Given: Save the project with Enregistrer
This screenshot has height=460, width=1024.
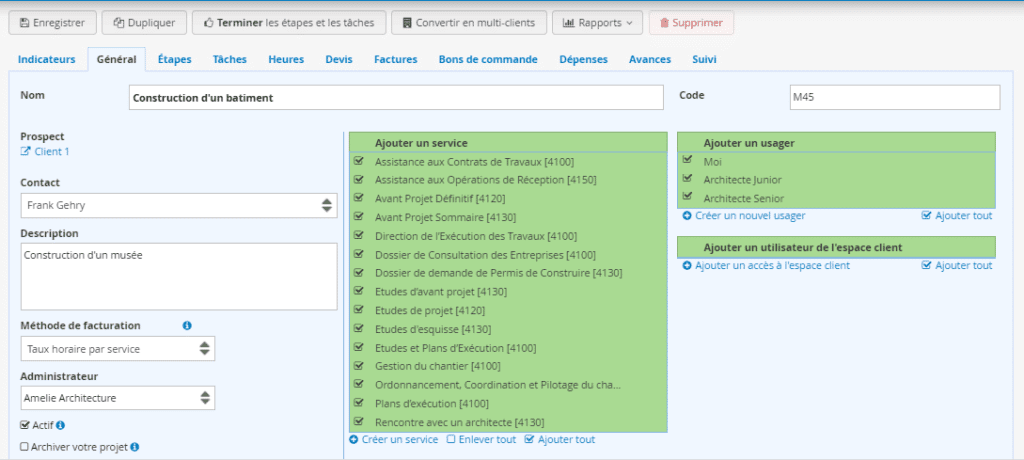Looking at the screenshot, I should [52, 23].
